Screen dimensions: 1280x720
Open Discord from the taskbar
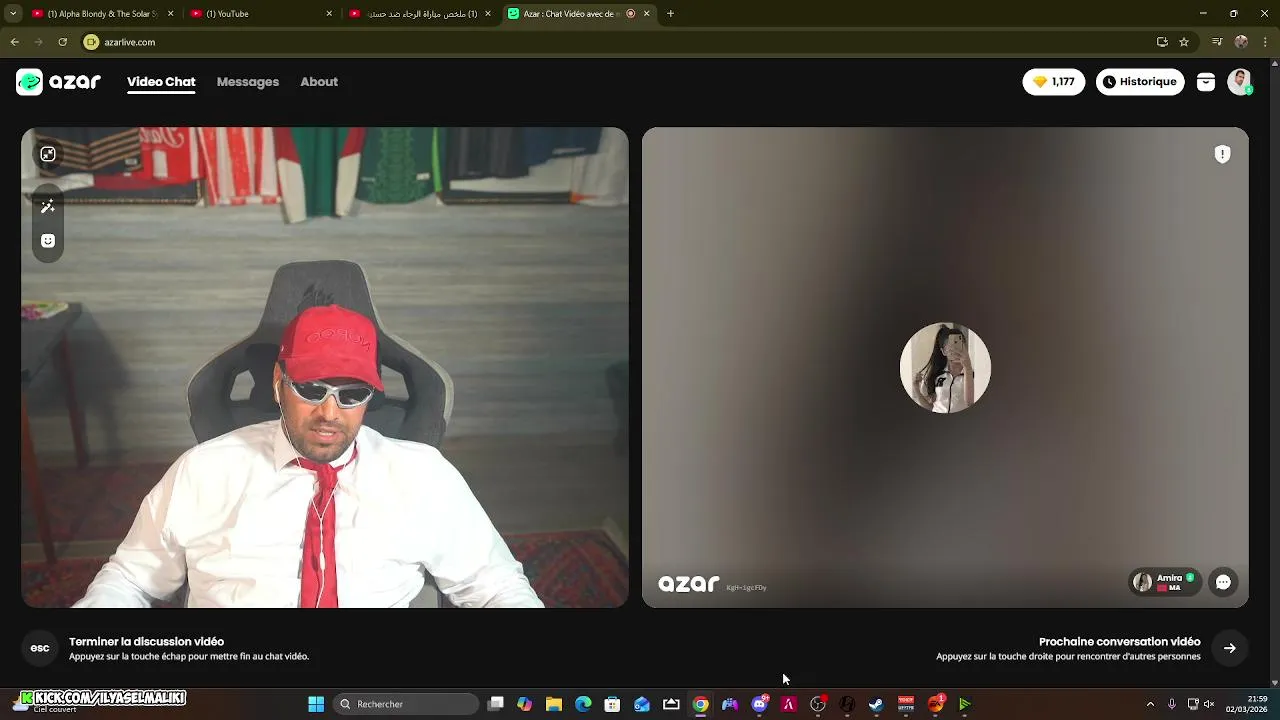(759, 704)
